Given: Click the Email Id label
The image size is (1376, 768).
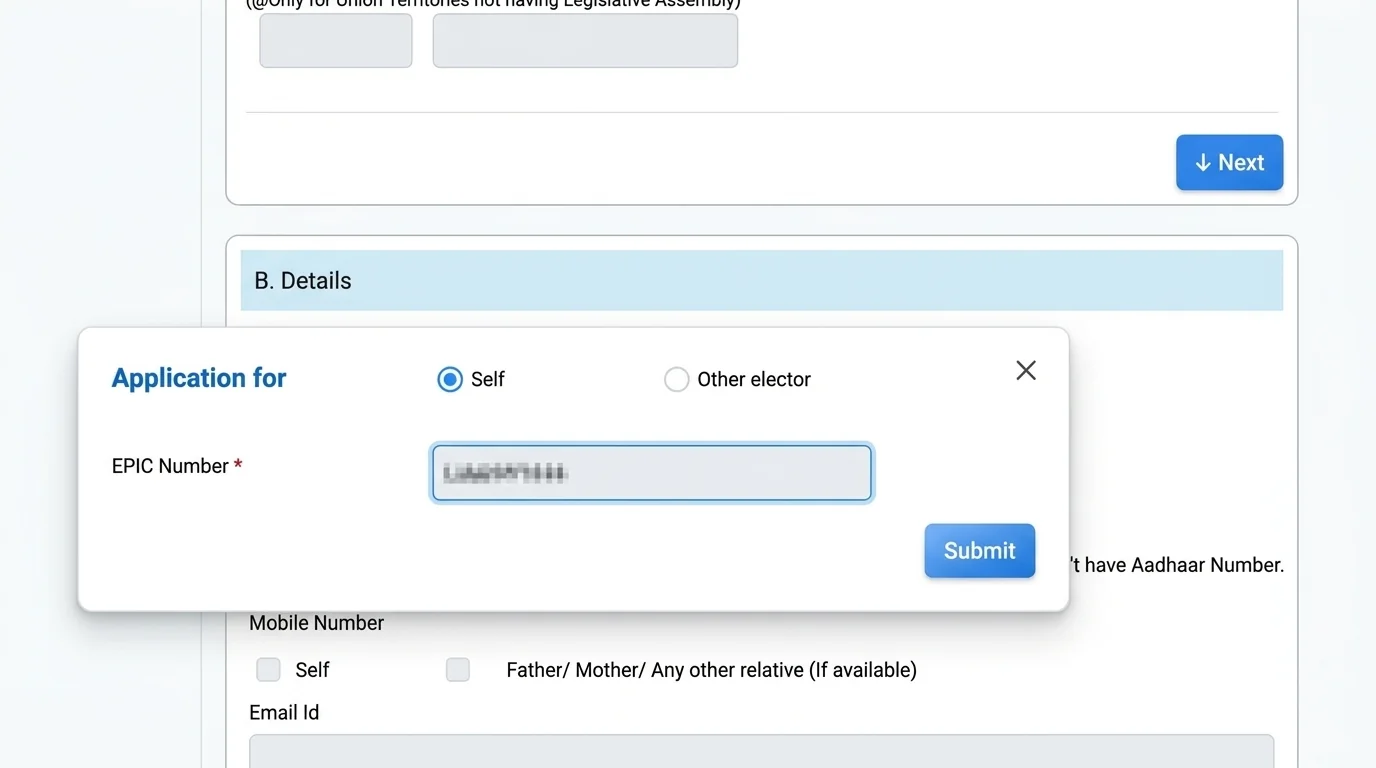Looking at the screenshot, I should 284,713.
